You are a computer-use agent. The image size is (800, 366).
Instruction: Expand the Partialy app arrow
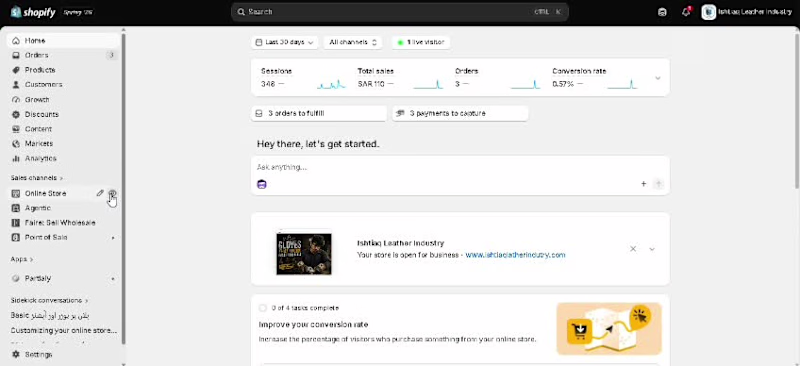(113, 279)
